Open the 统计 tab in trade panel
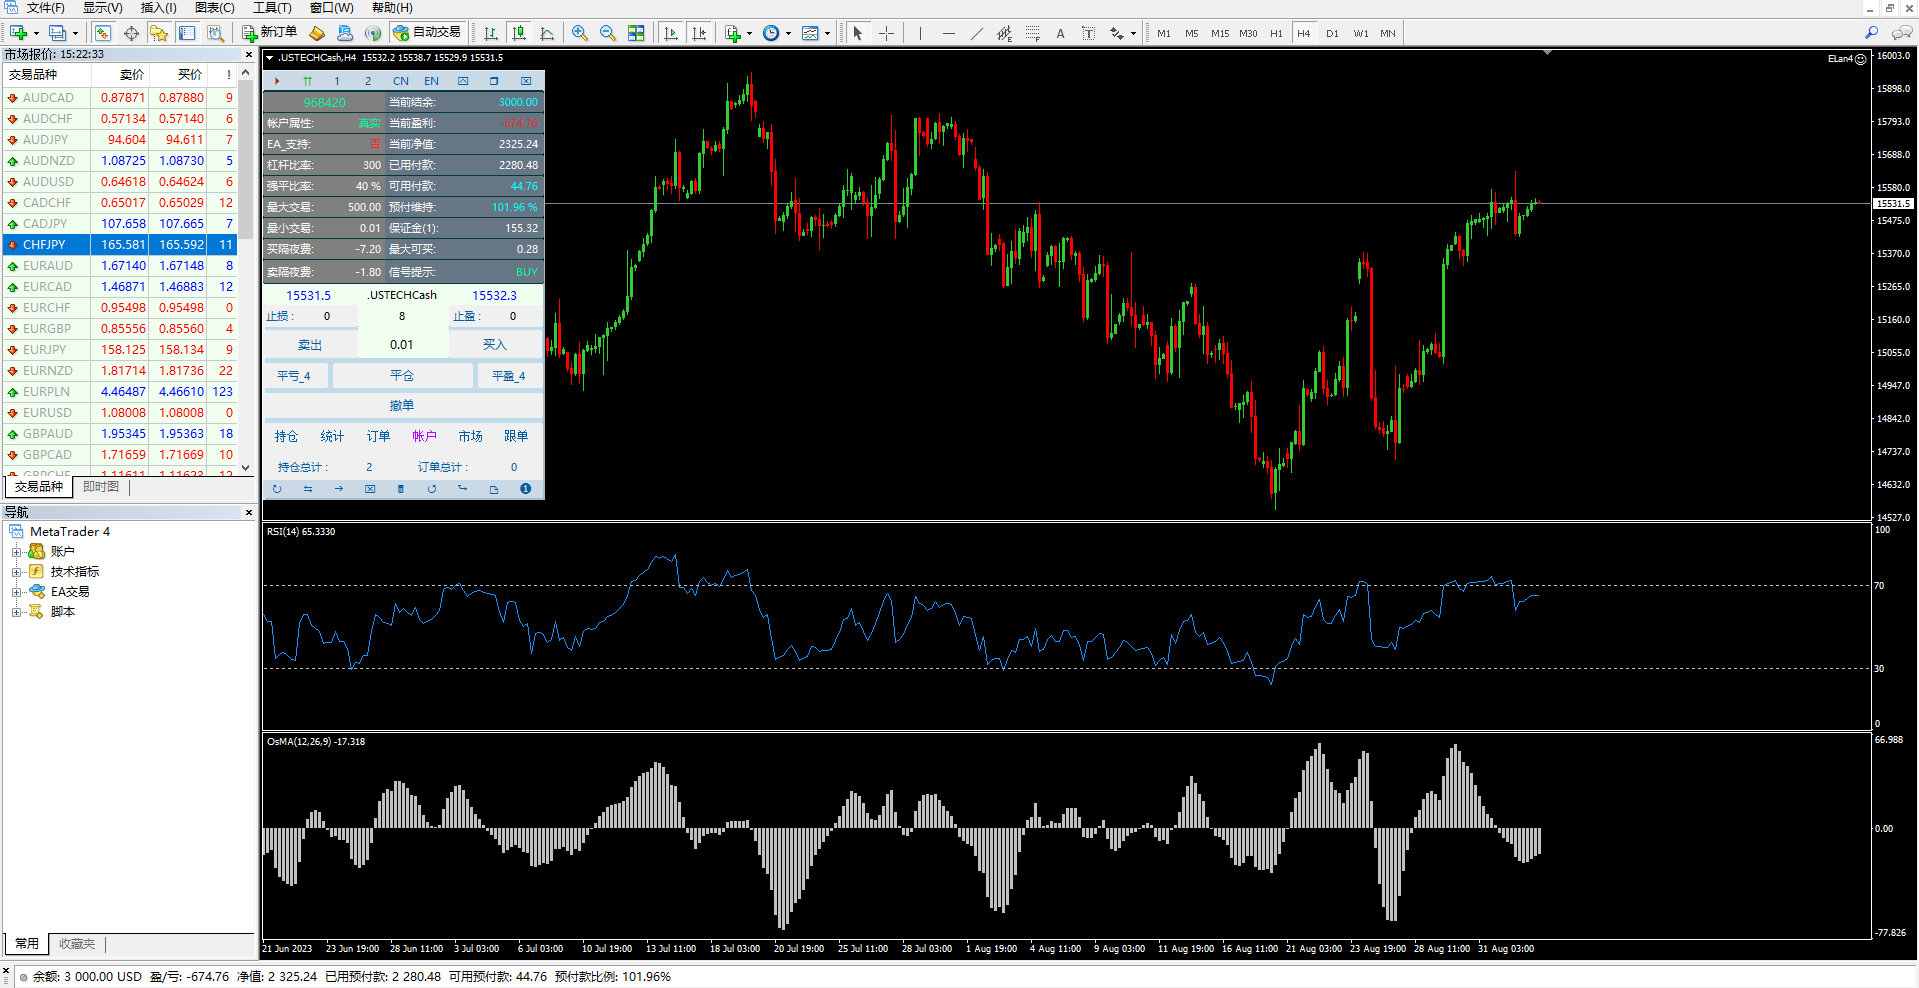 pos(332,437)
